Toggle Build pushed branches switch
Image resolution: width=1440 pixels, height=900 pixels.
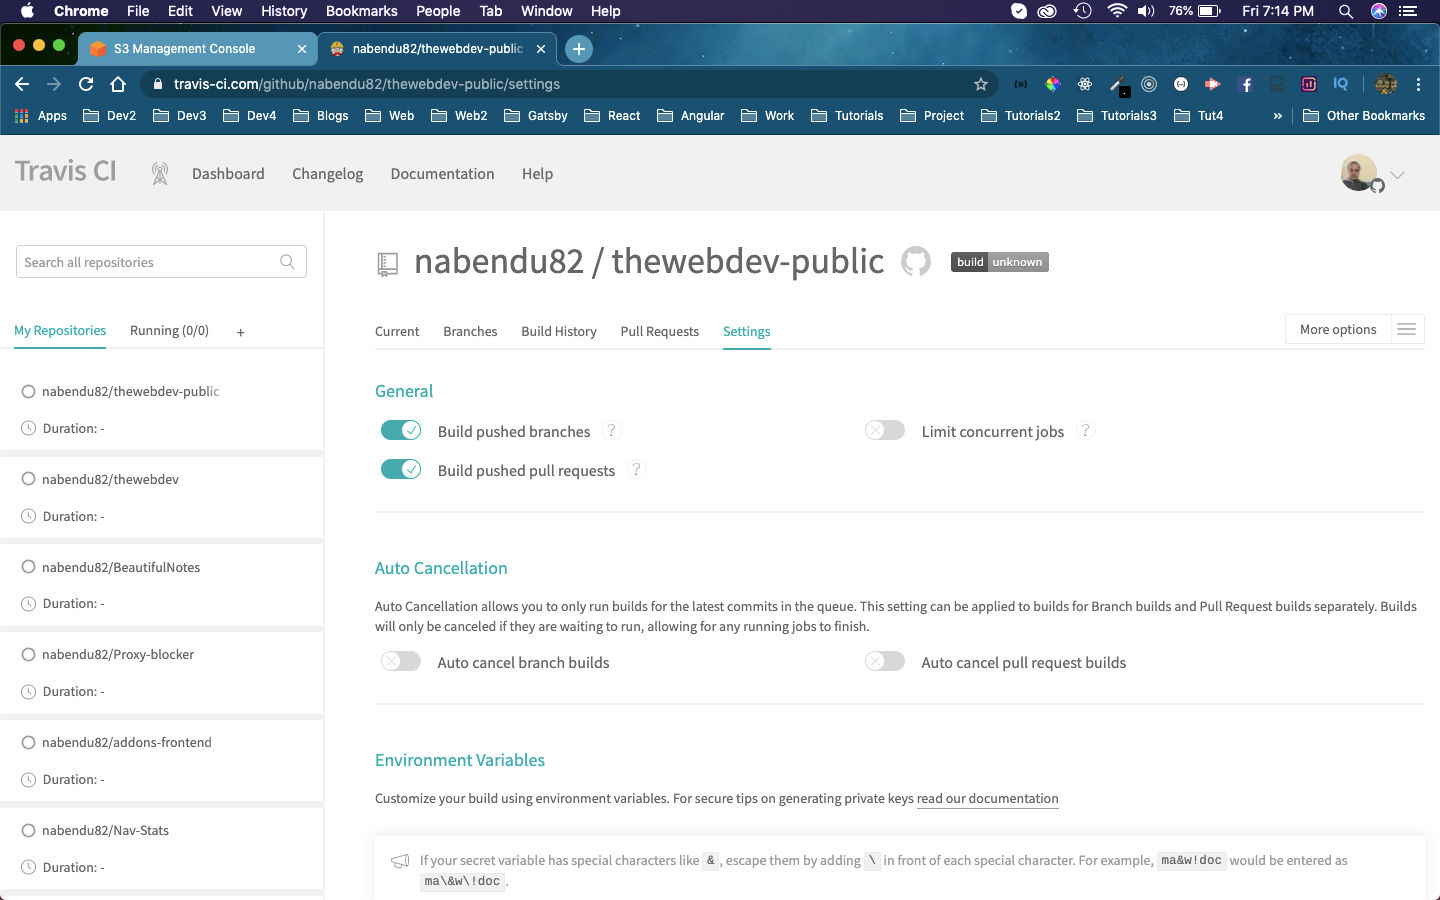point(401,430)
